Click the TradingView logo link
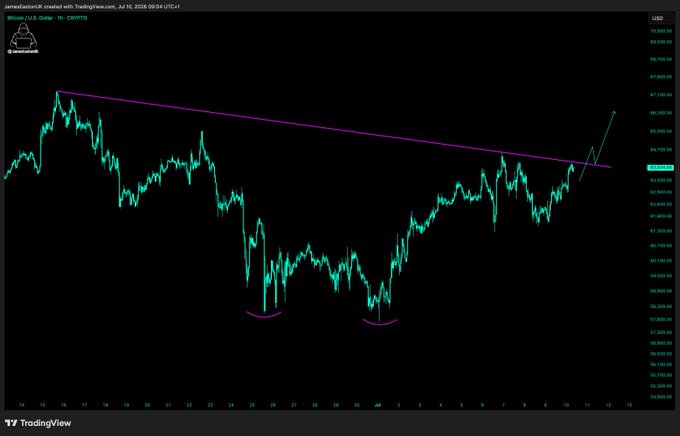The height and width of the screenshot is (436, 680). 38,423
